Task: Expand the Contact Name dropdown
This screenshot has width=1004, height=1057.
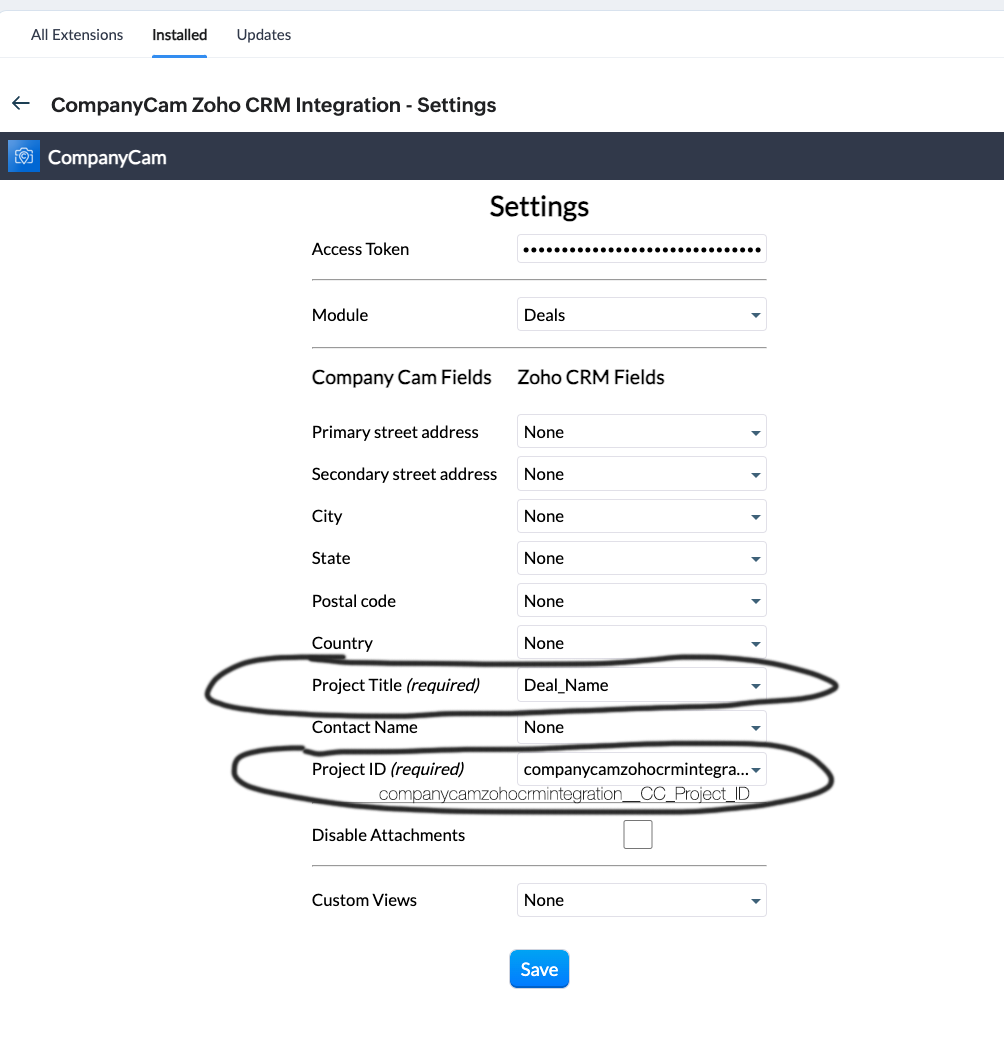Action: pos(641,727)
